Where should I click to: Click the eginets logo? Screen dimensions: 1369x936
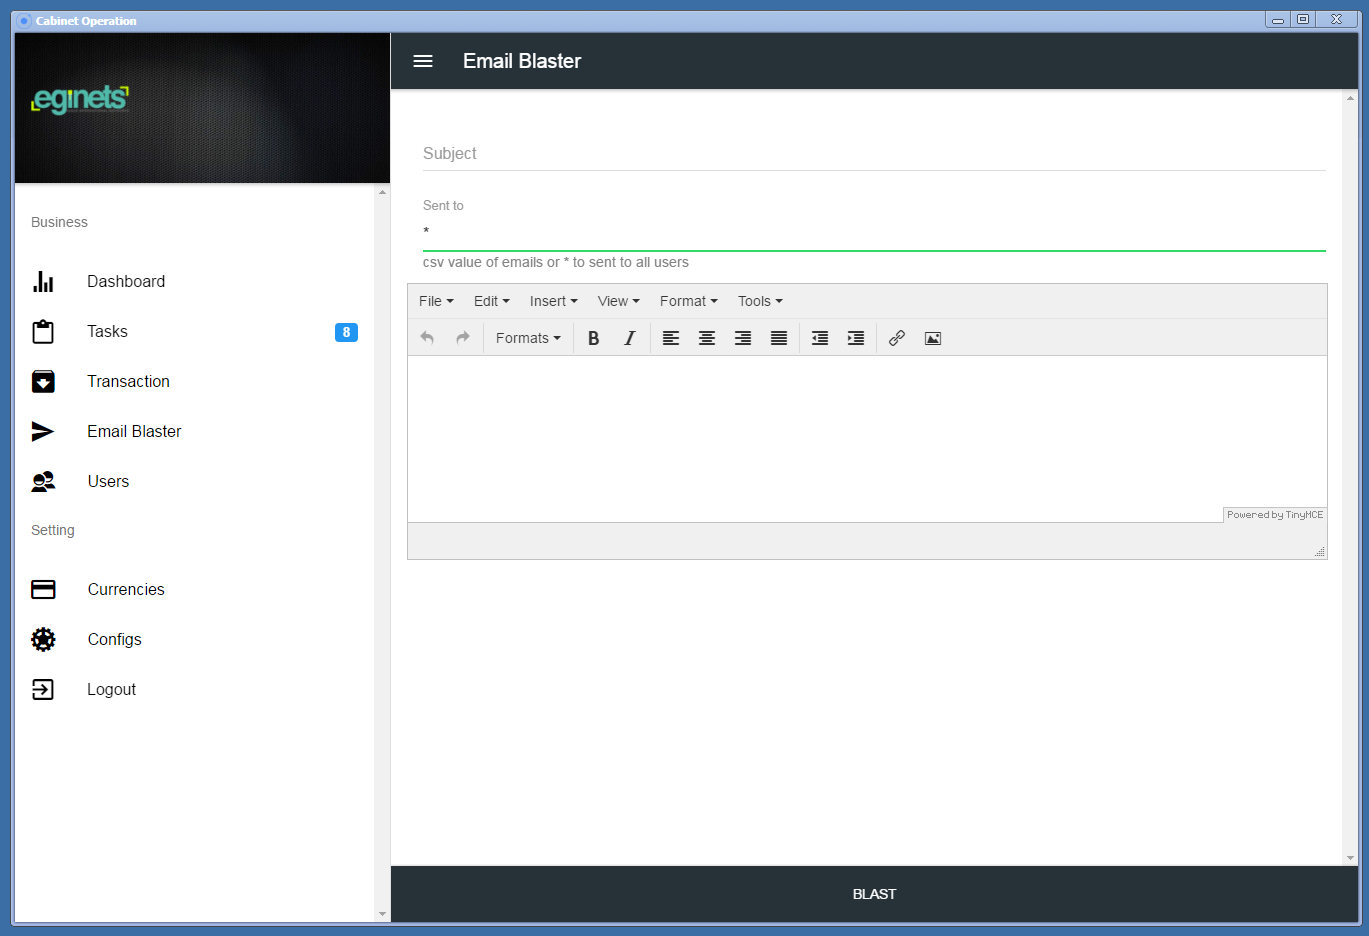click(x=80, y=99)
